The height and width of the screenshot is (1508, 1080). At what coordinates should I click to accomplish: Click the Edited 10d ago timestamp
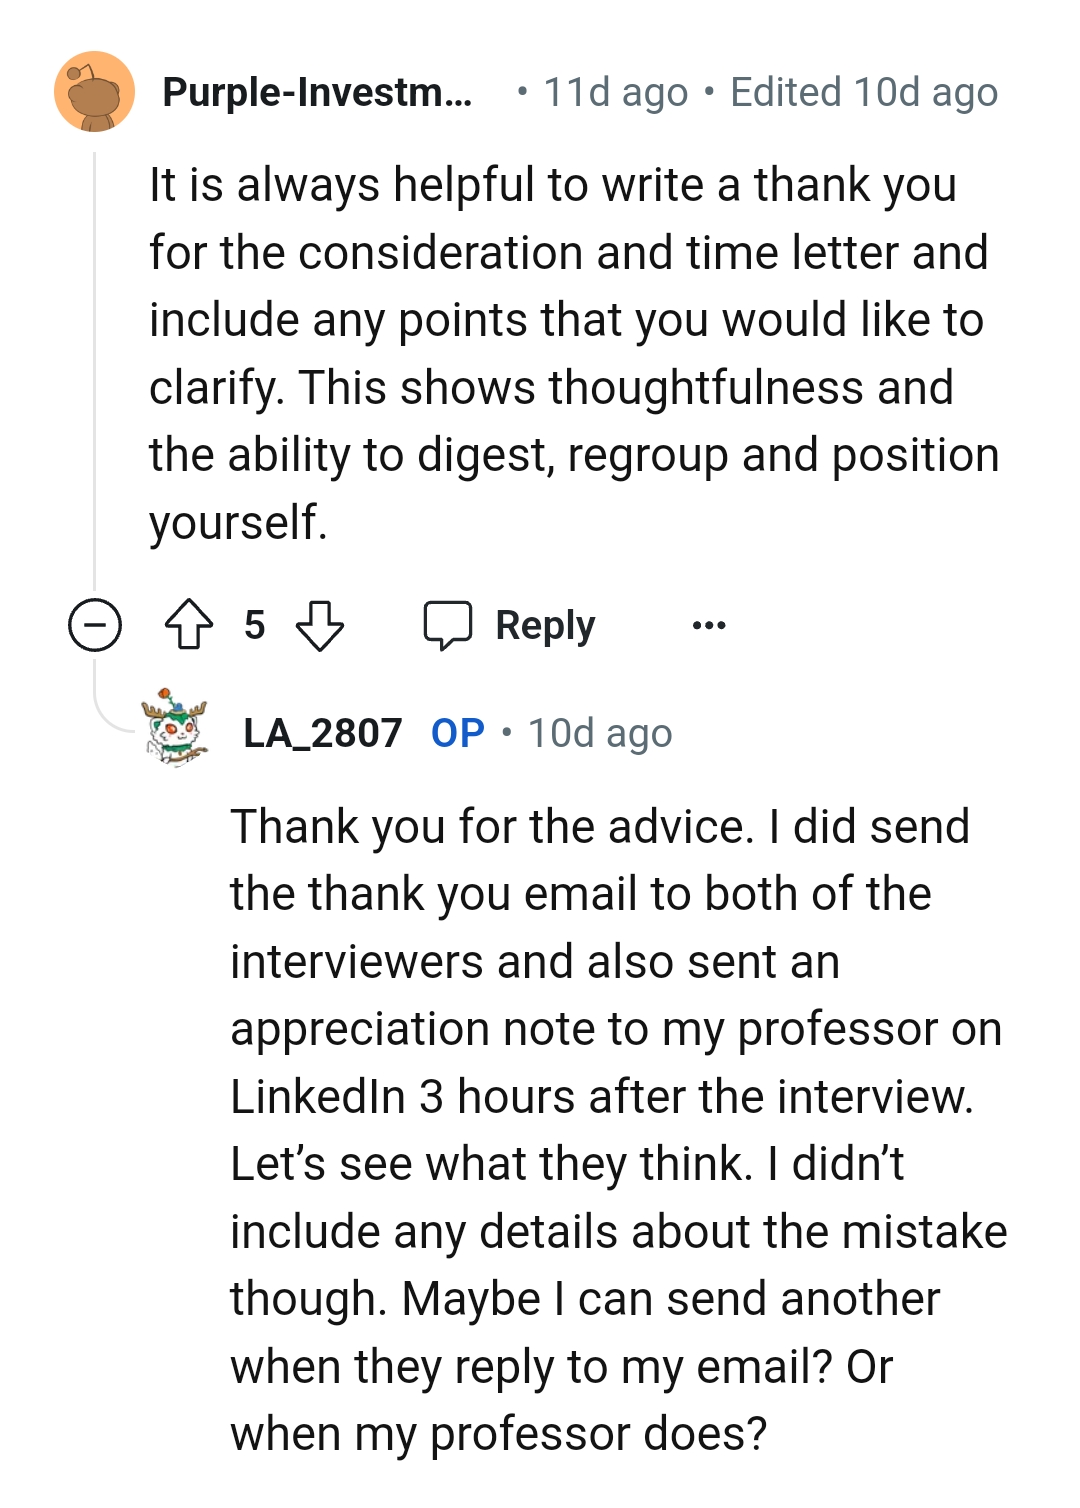tap(864, 92)
